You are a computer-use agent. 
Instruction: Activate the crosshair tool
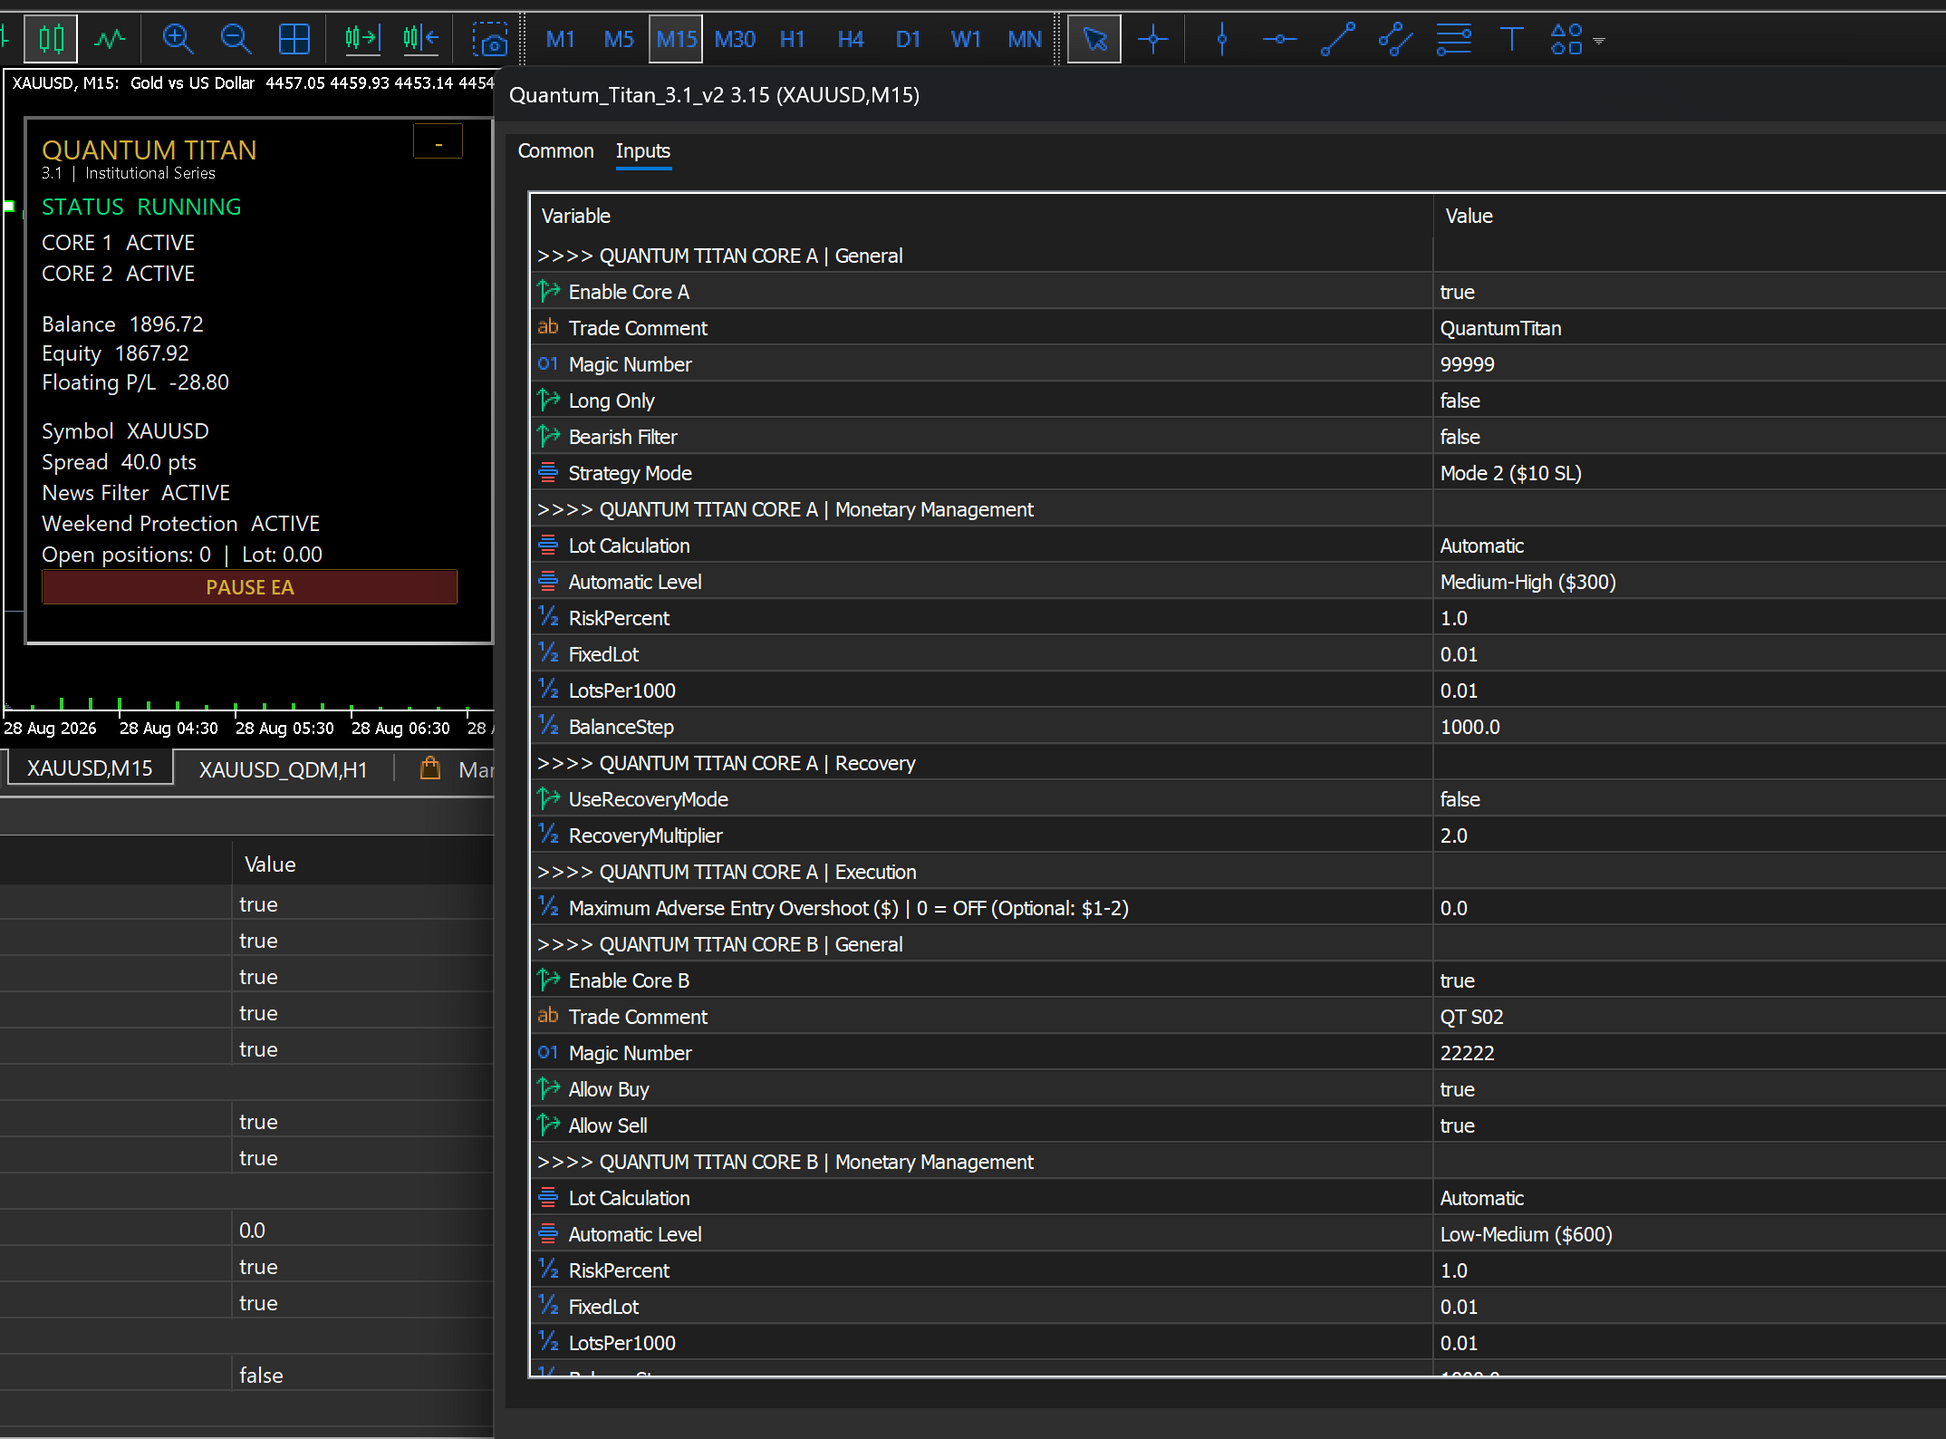pos(1153,39)
